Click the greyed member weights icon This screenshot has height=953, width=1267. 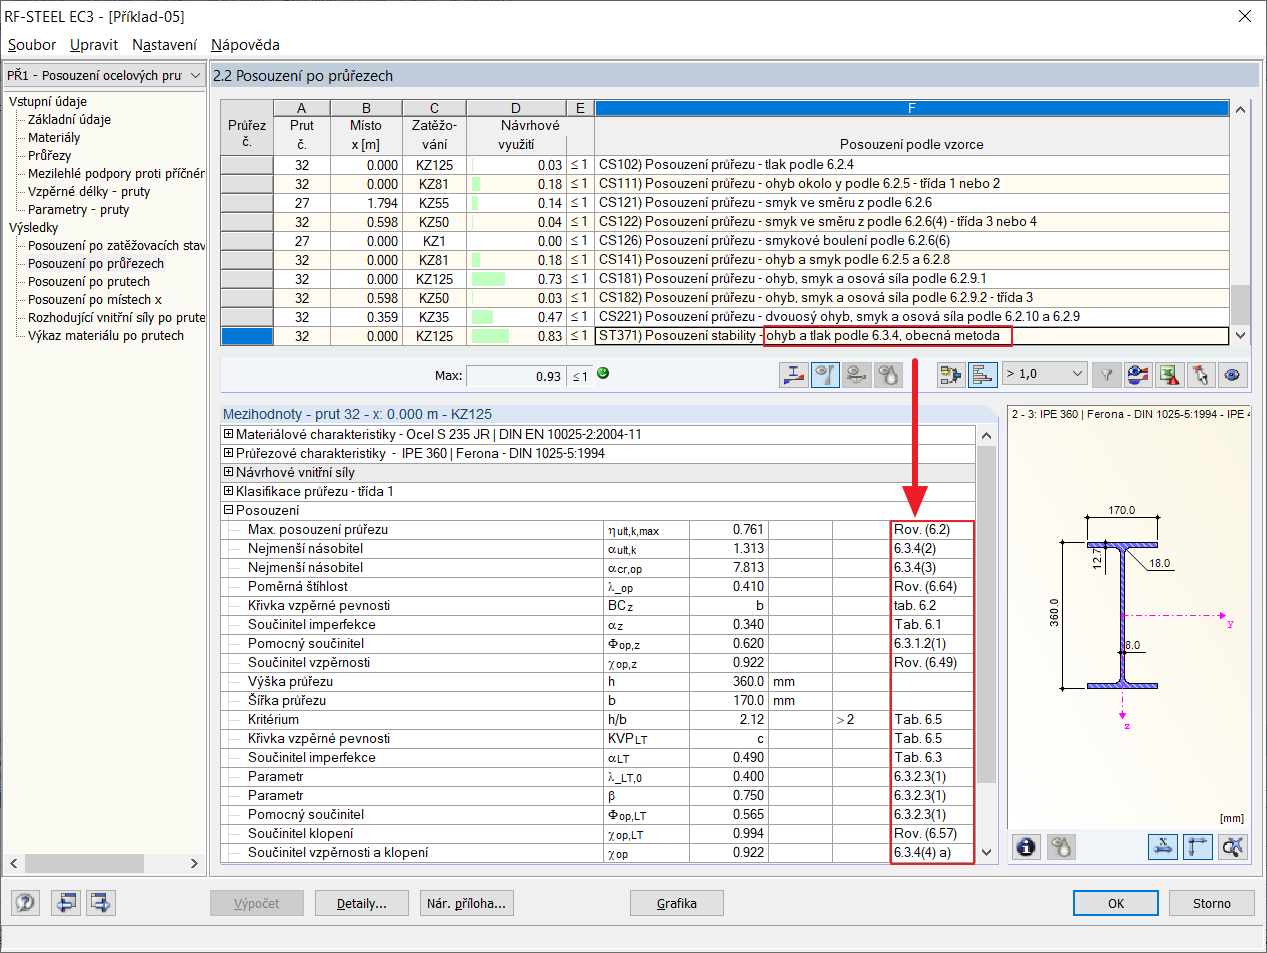coord(857,374)
